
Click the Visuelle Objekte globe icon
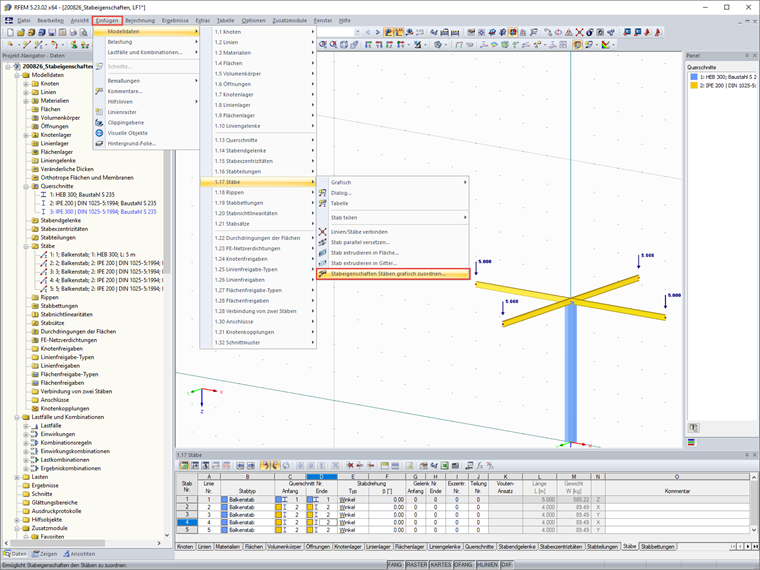[99, 133]
